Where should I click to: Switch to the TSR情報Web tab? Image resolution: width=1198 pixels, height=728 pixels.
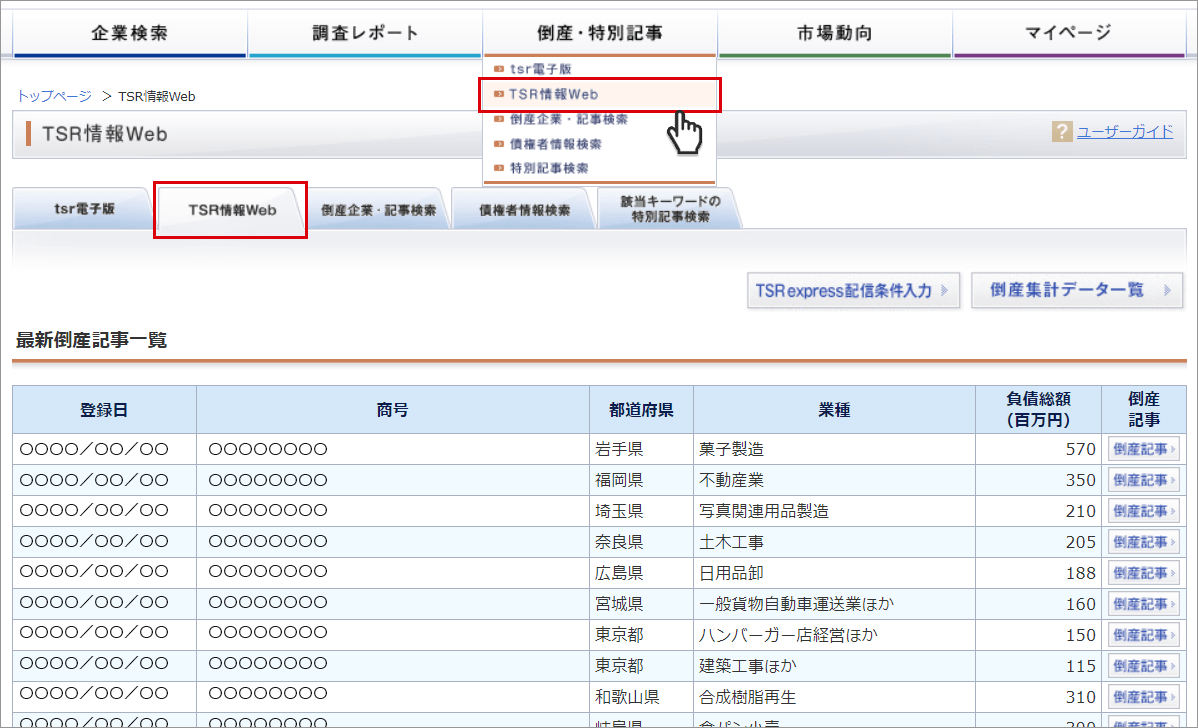[231, 209]
